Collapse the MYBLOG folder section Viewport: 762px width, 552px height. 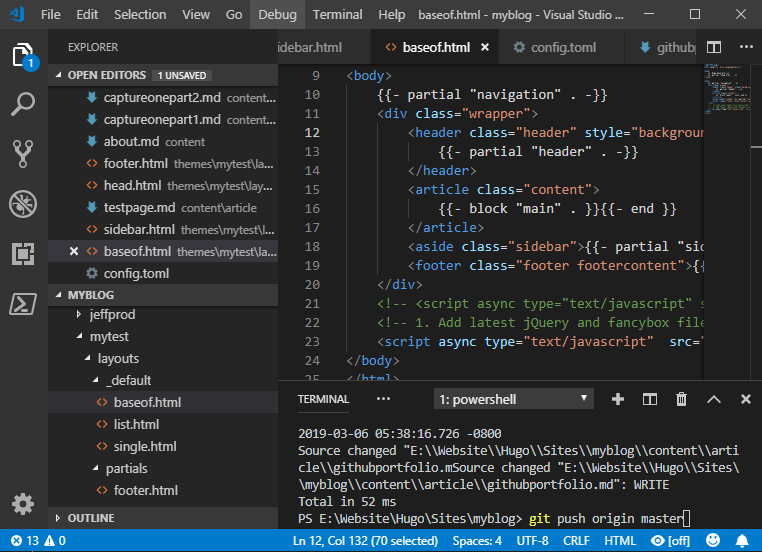coord(59,295)
